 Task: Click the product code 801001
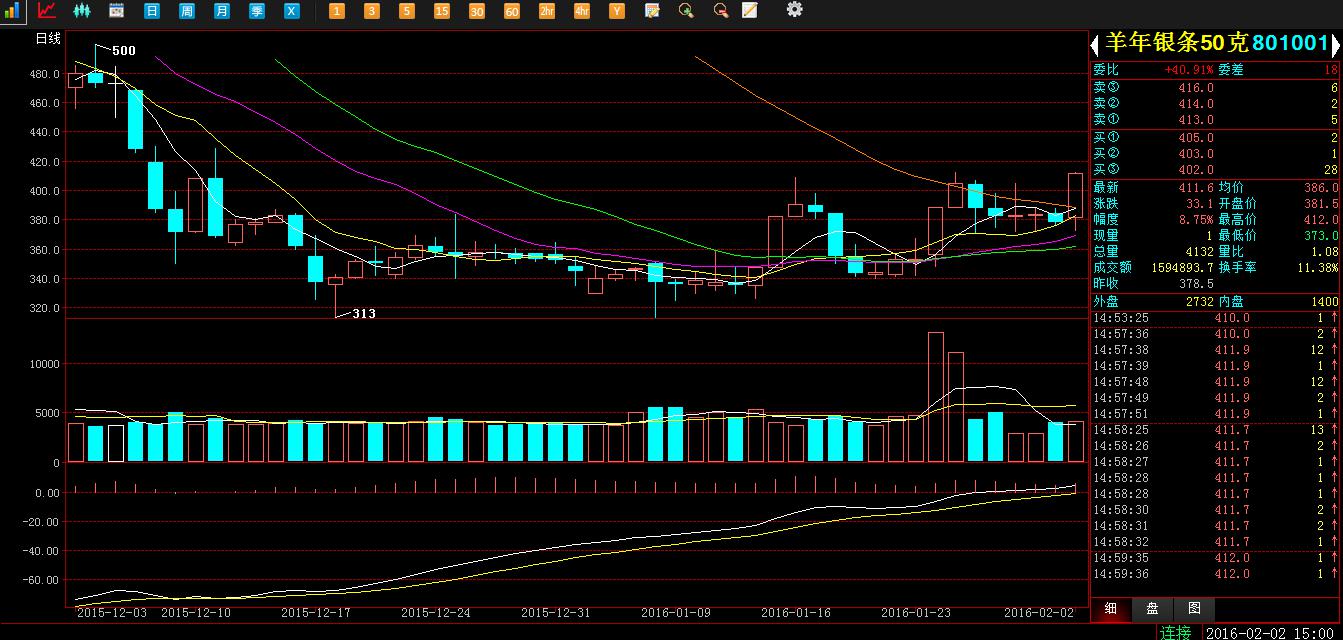coord(1290,43)
